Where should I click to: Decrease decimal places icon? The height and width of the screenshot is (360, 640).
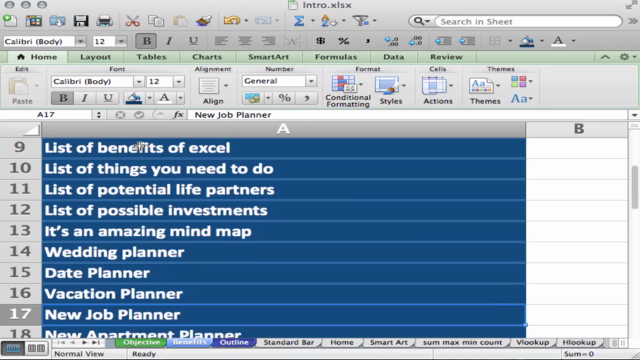point(415,41)
